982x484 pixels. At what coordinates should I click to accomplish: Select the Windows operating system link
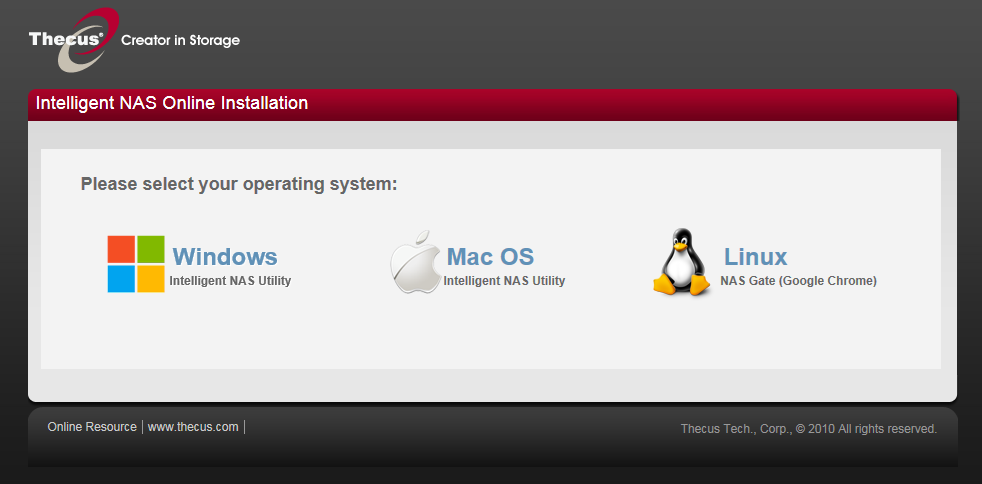click(225, 256)
